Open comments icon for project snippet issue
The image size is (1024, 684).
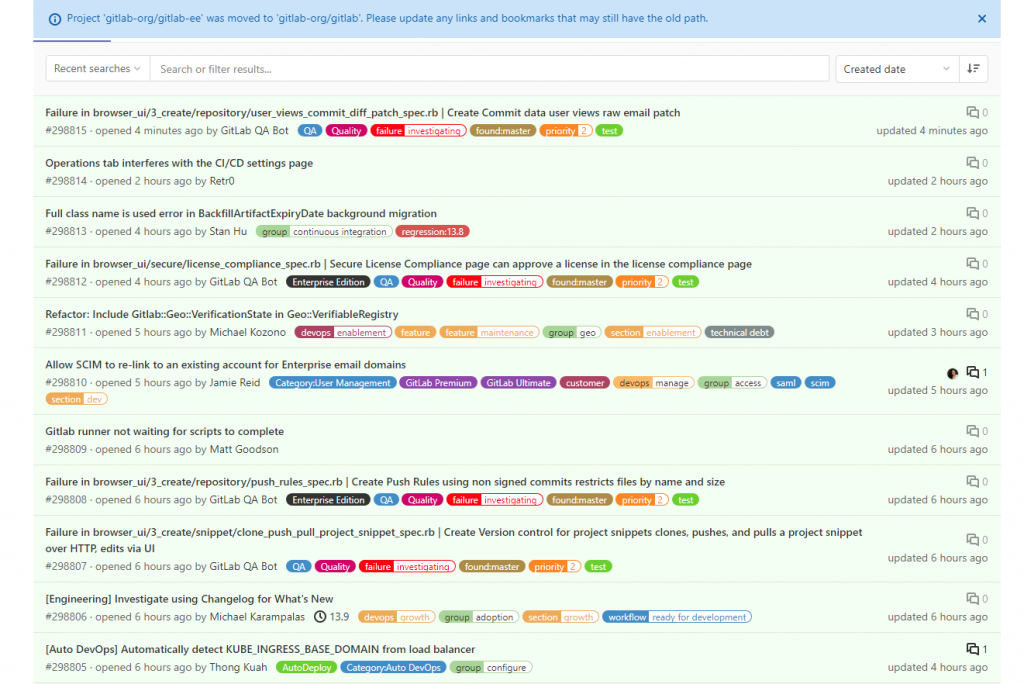point(972,540)
